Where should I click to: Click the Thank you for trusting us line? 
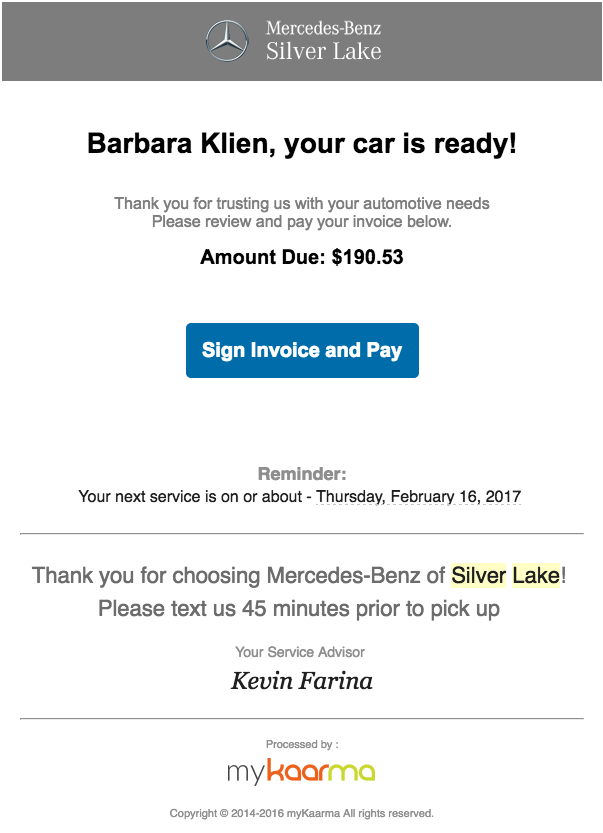302,203
